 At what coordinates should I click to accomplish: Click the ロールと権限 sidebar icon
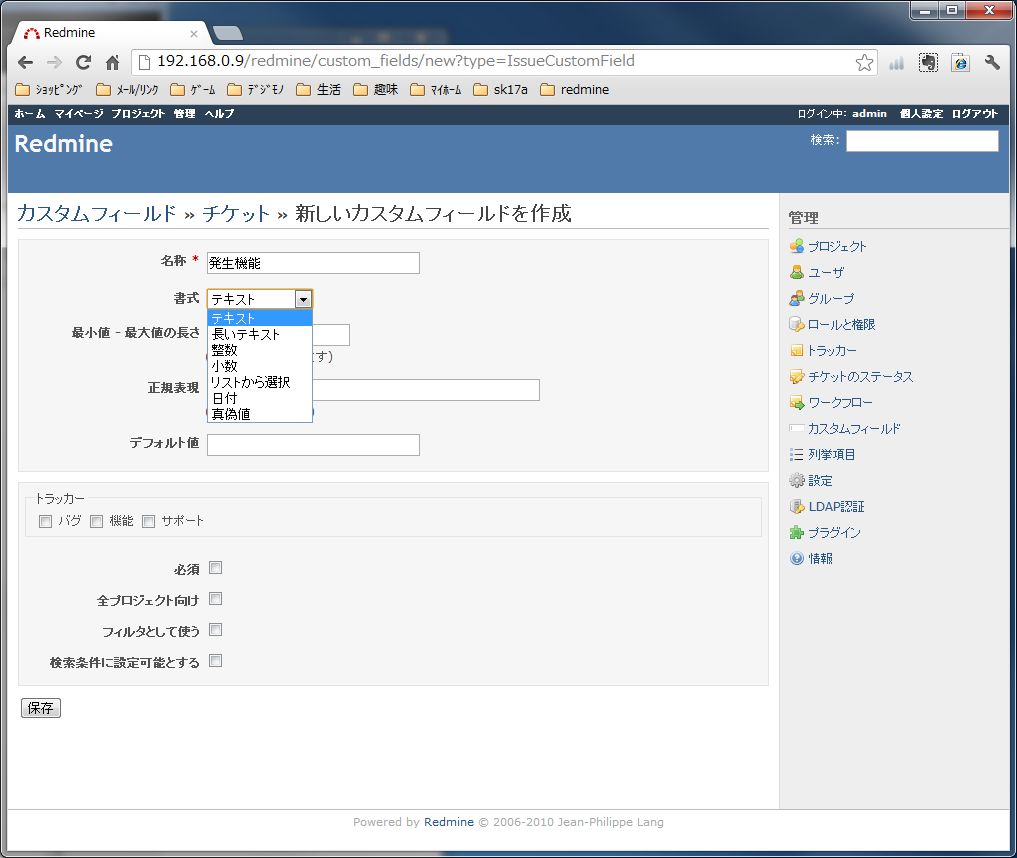796,324
